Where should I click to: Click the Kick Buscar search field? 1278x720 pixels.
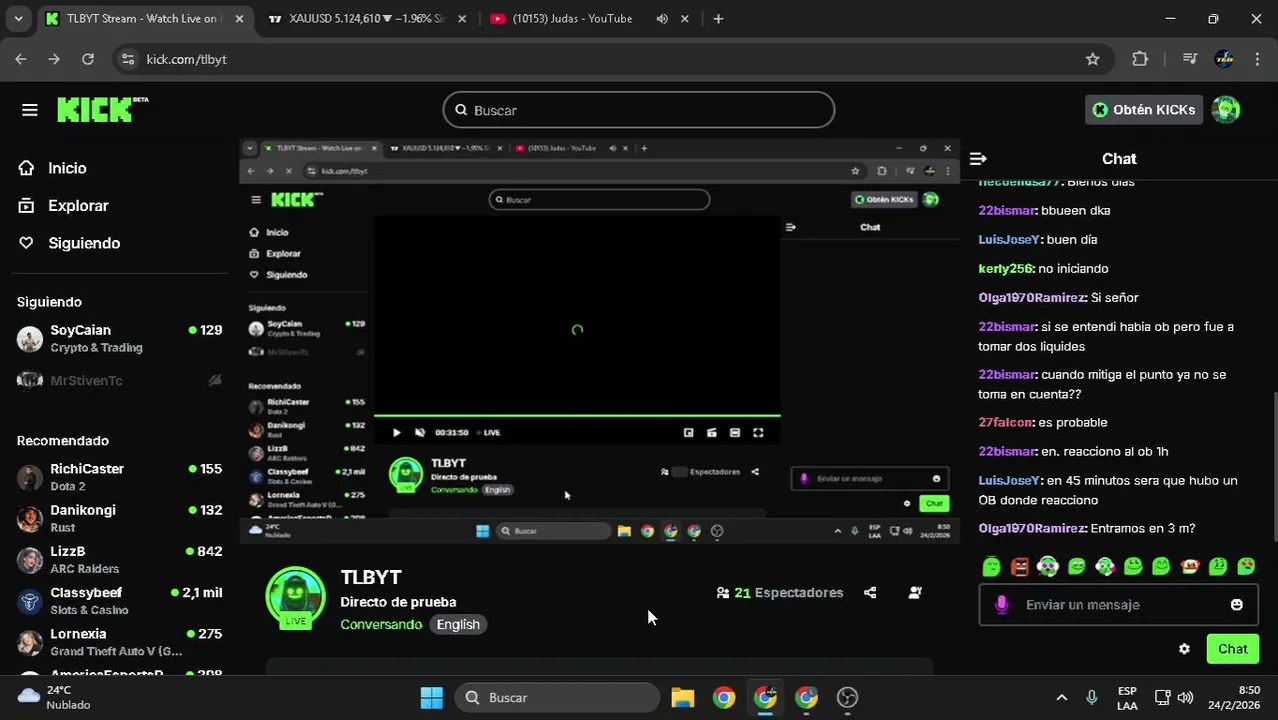coord(639,110)
